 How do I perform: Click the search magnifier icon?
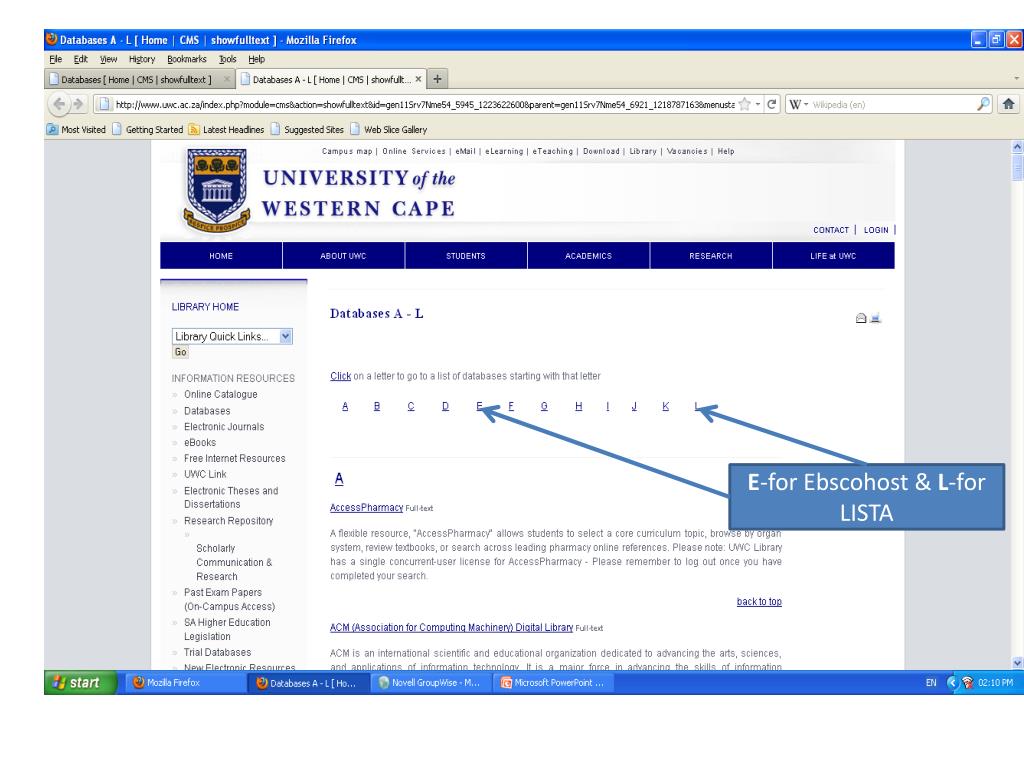tap(983, 104)
